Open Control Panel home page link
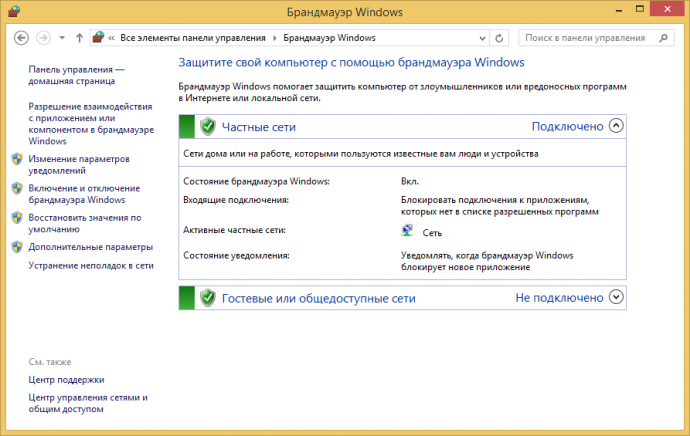690x436 pixels. [x=76, y=75]
